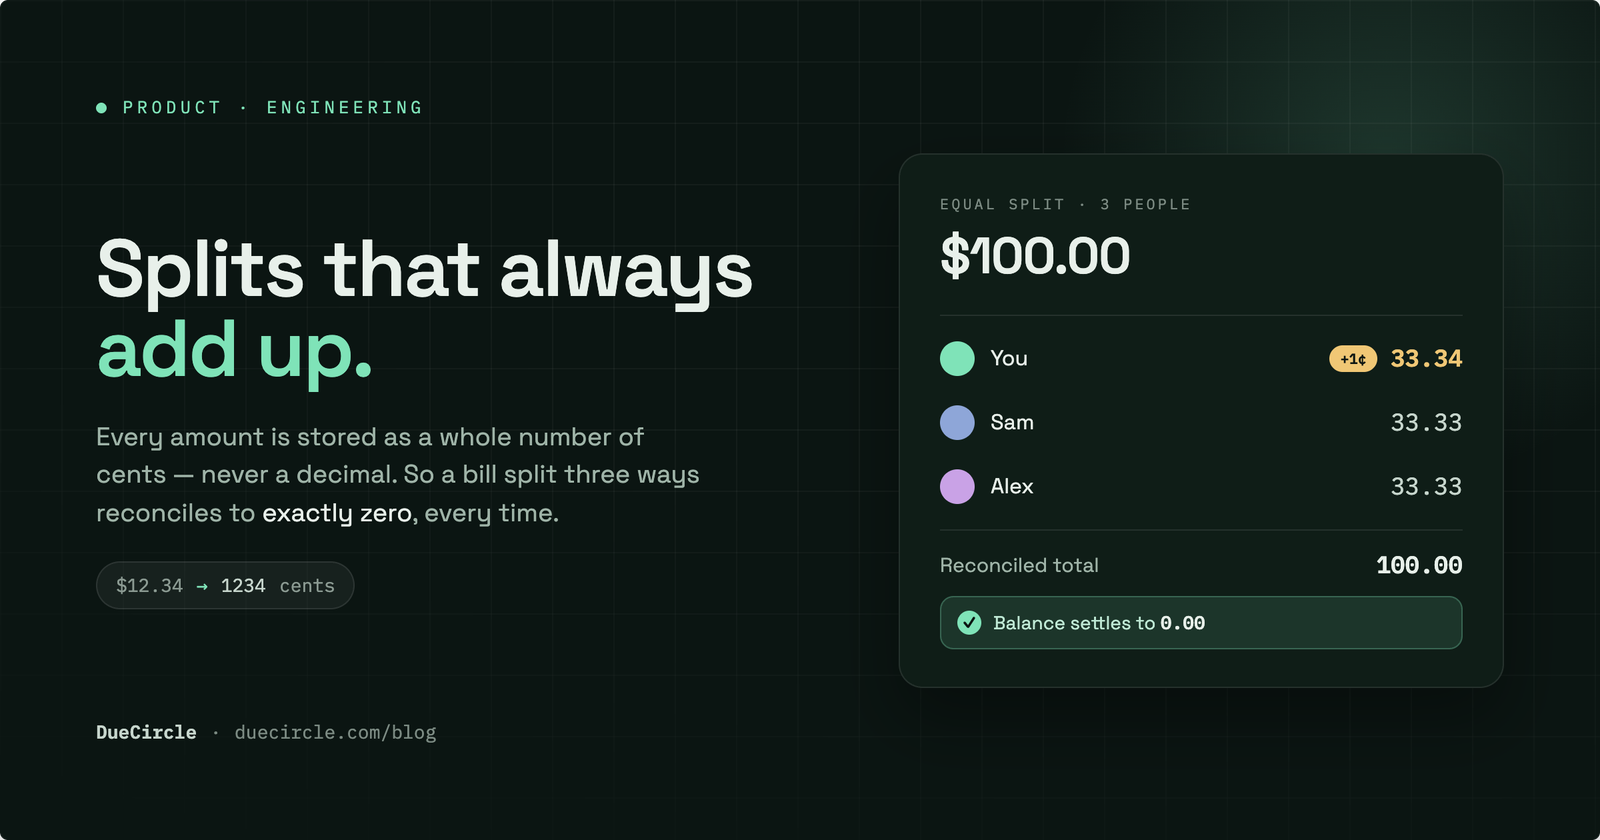This screenshot has height=840, width=1600.
Task: Click the EQUAL SPLIT · 3 PEOPLE label
Action: (1065, 204)
